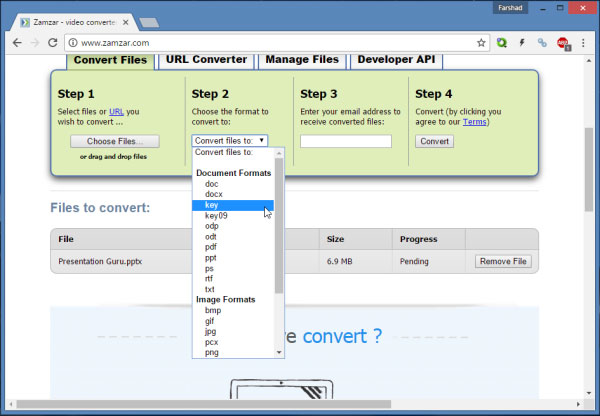Select pcx image format
600x416 pixels.
233,342
